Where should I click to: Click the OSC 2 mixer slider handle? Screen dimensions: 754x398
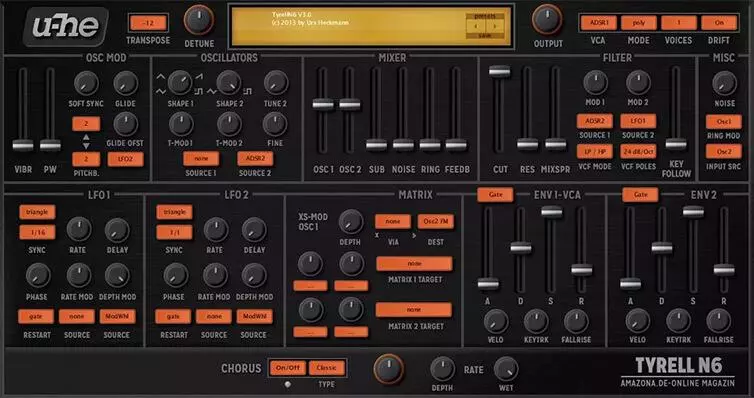click(350, 104)
